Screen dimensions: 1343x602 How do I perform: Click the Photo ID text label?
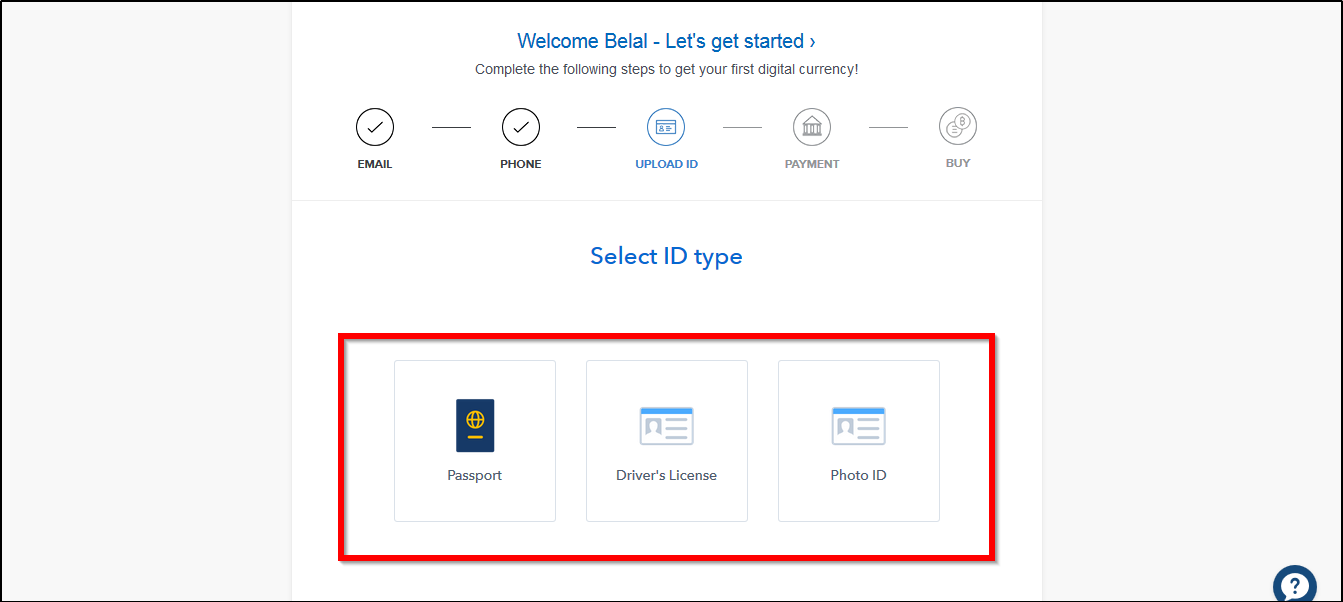[859, 475]
